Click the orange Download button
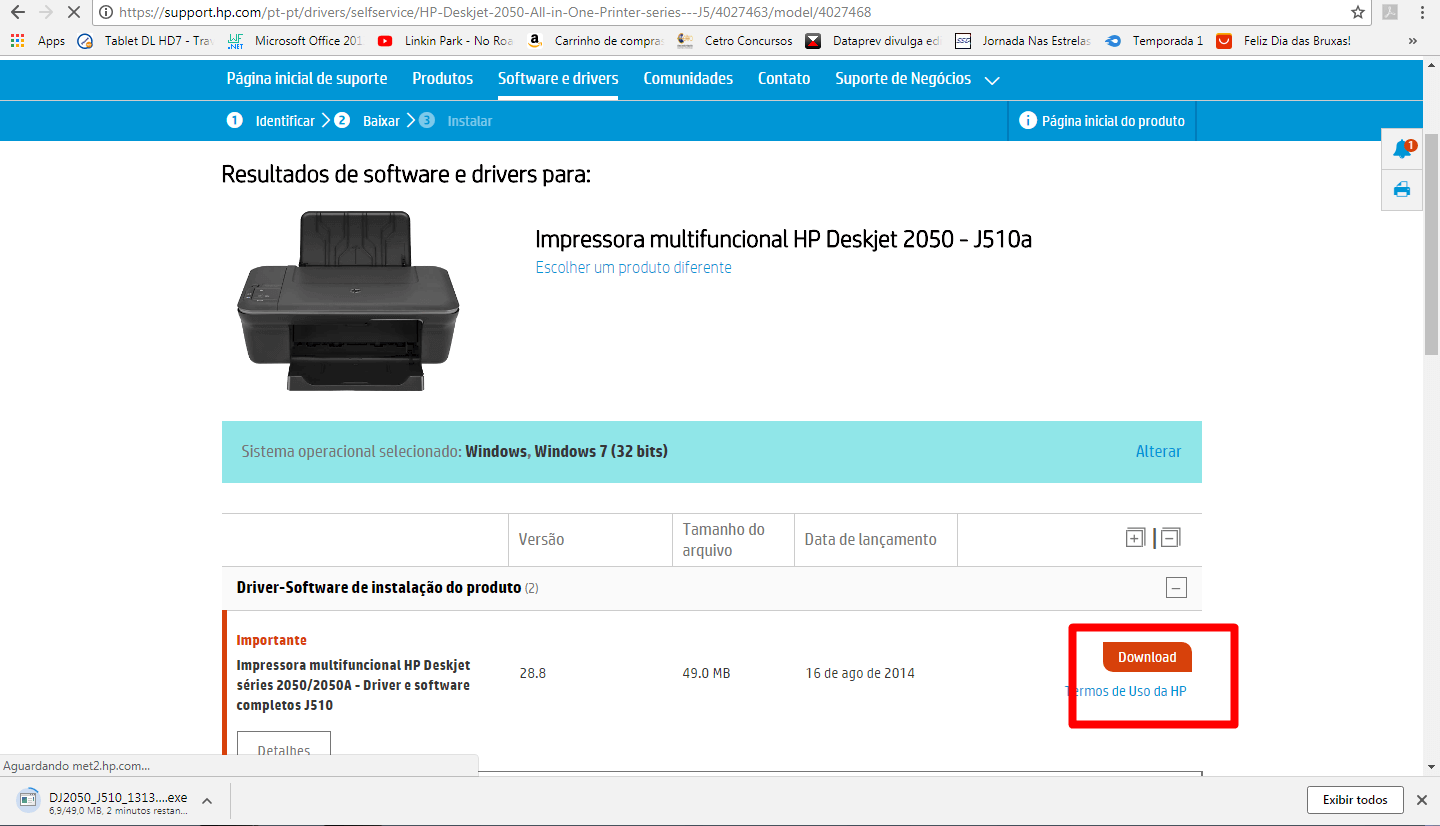This screenshot has width=1440, height=826. (x=1147, y=657)
